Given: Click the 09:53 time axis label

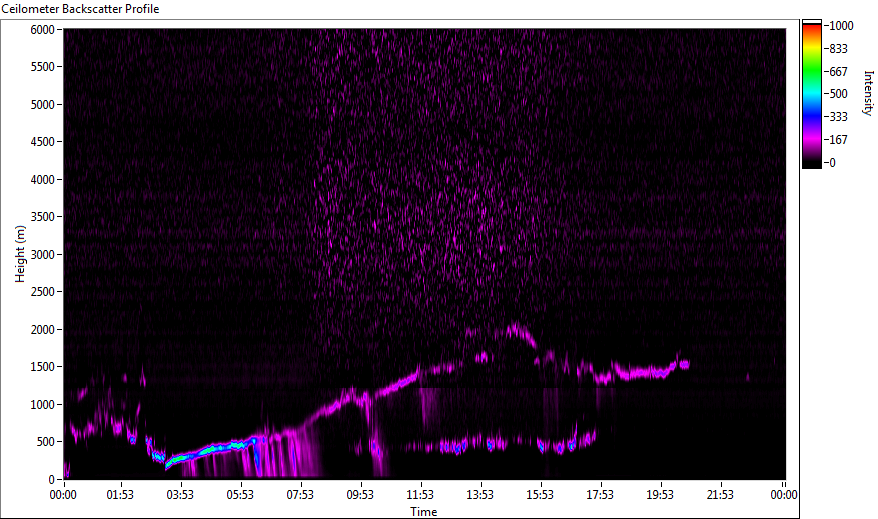Looking at the screenshot, I should click(360, 494).
